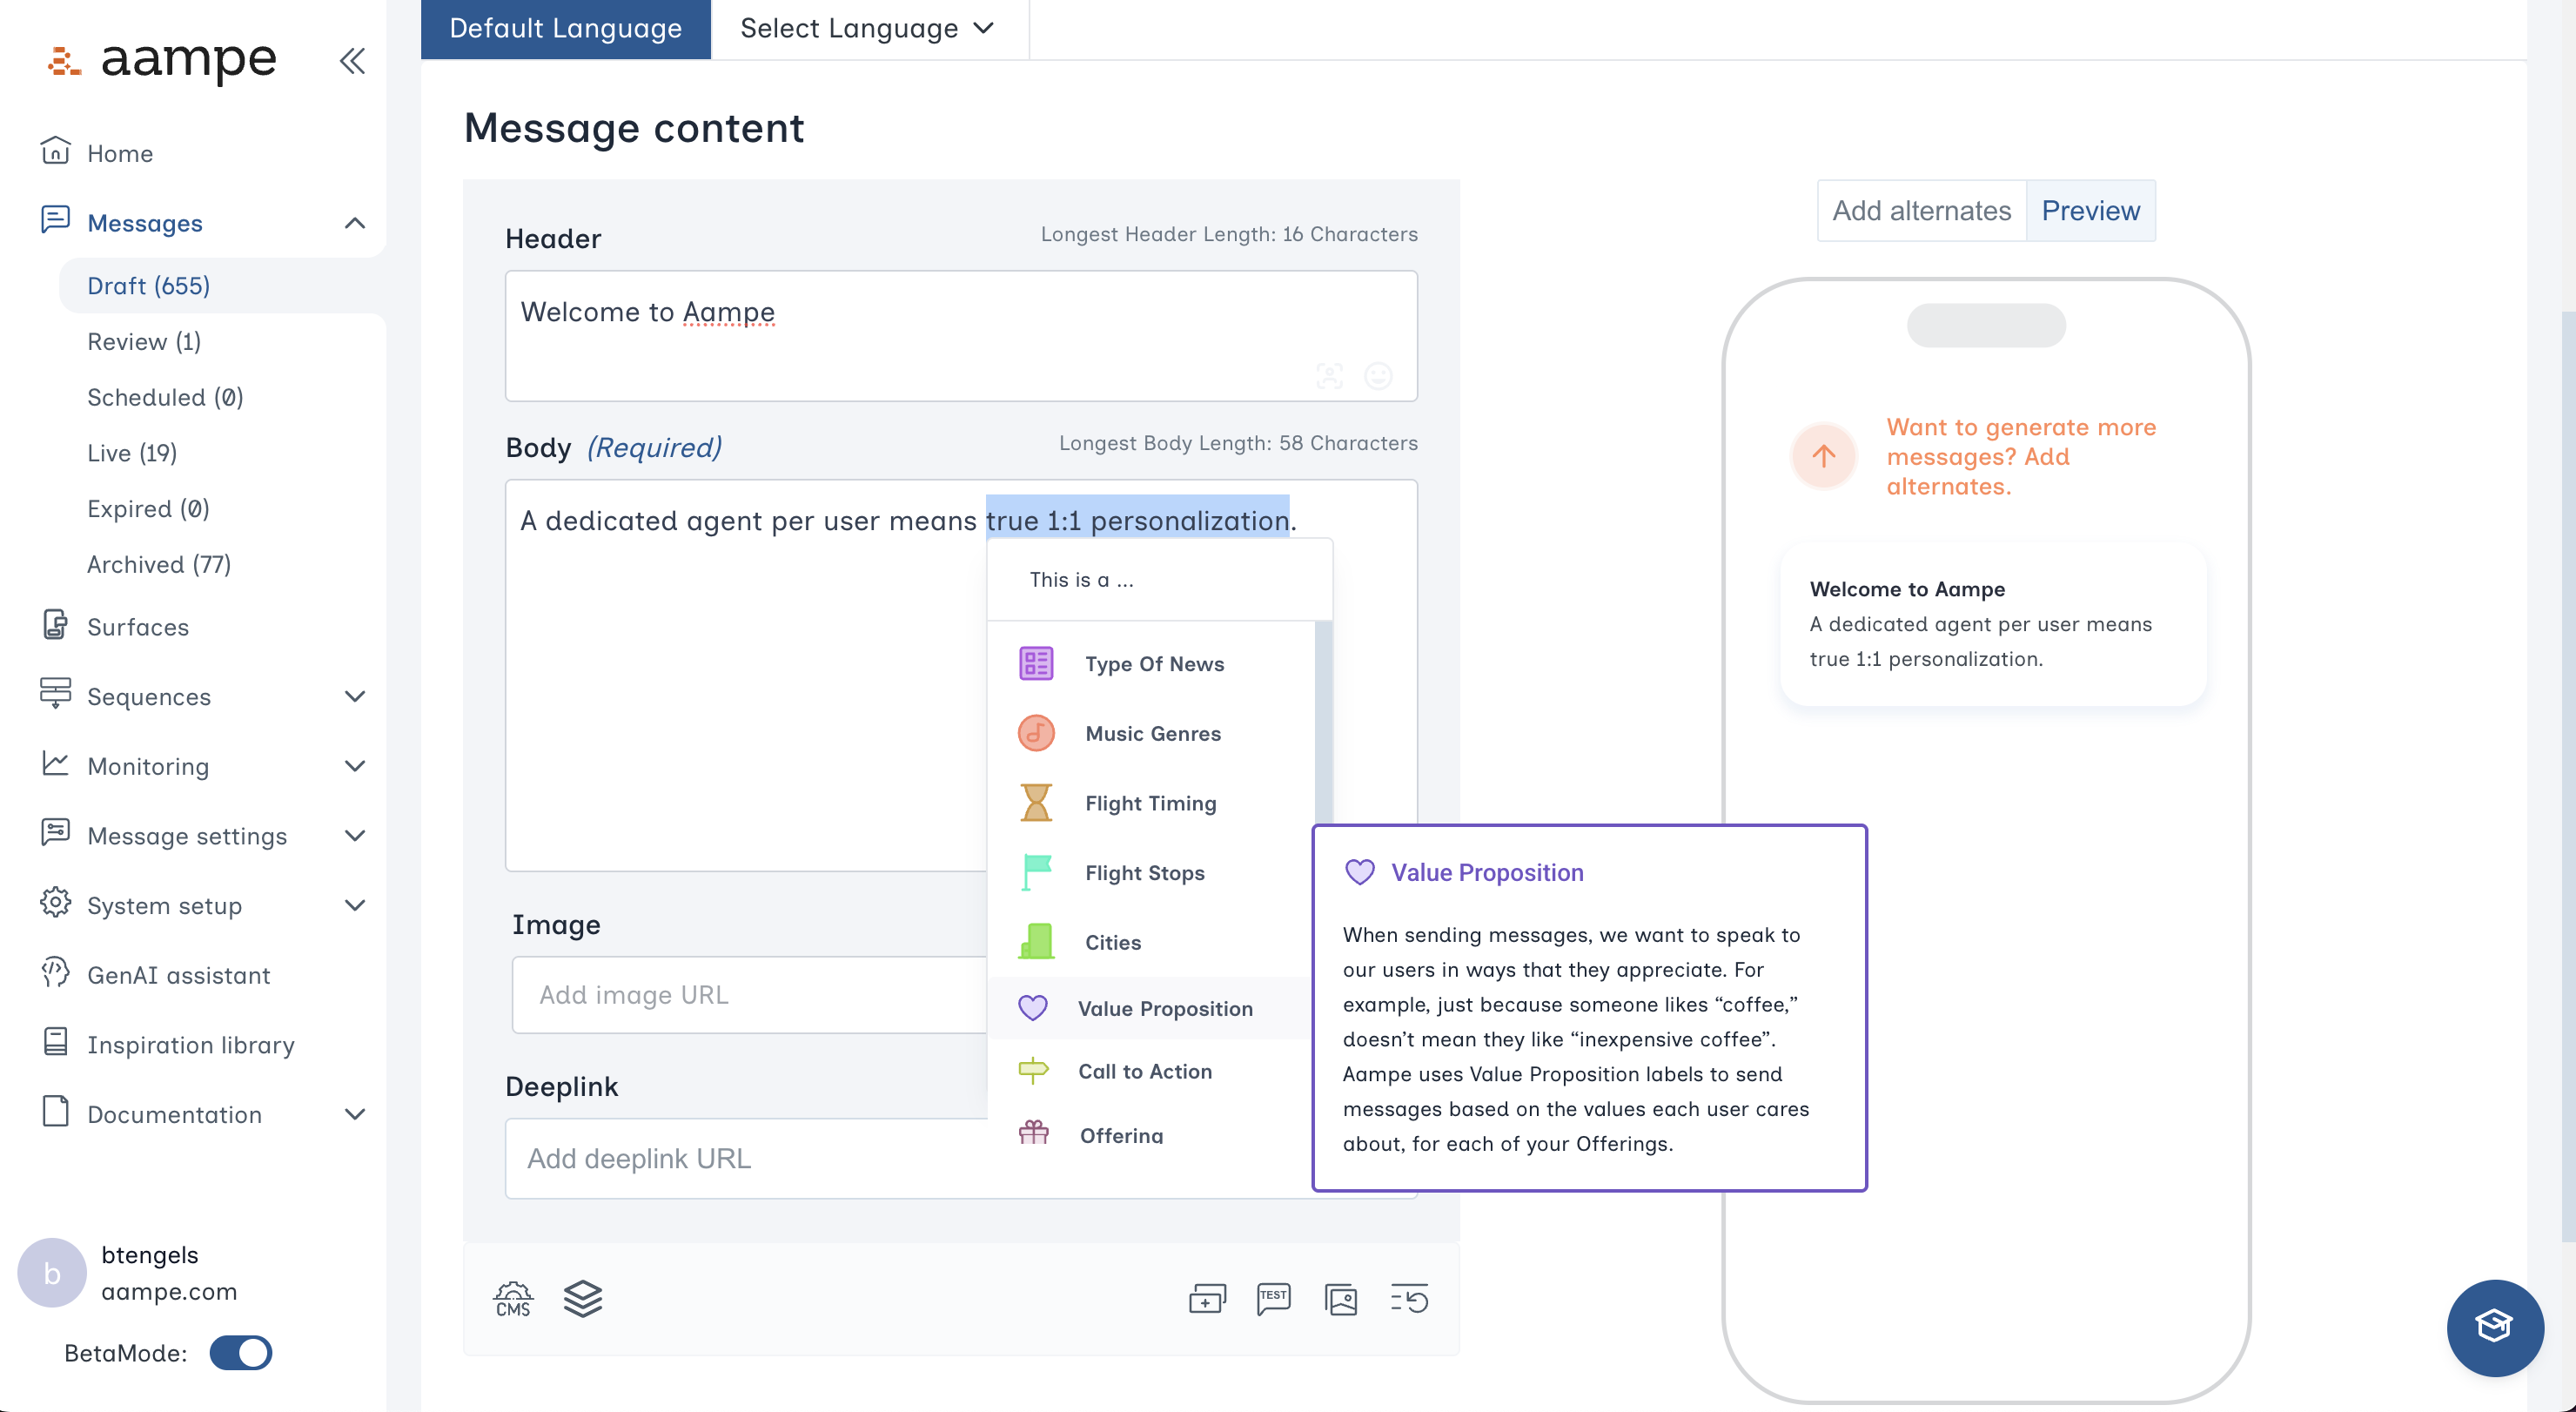Open the TEST message tool
This screenshot has width=2576, height=1412.
[1273, 1298]
